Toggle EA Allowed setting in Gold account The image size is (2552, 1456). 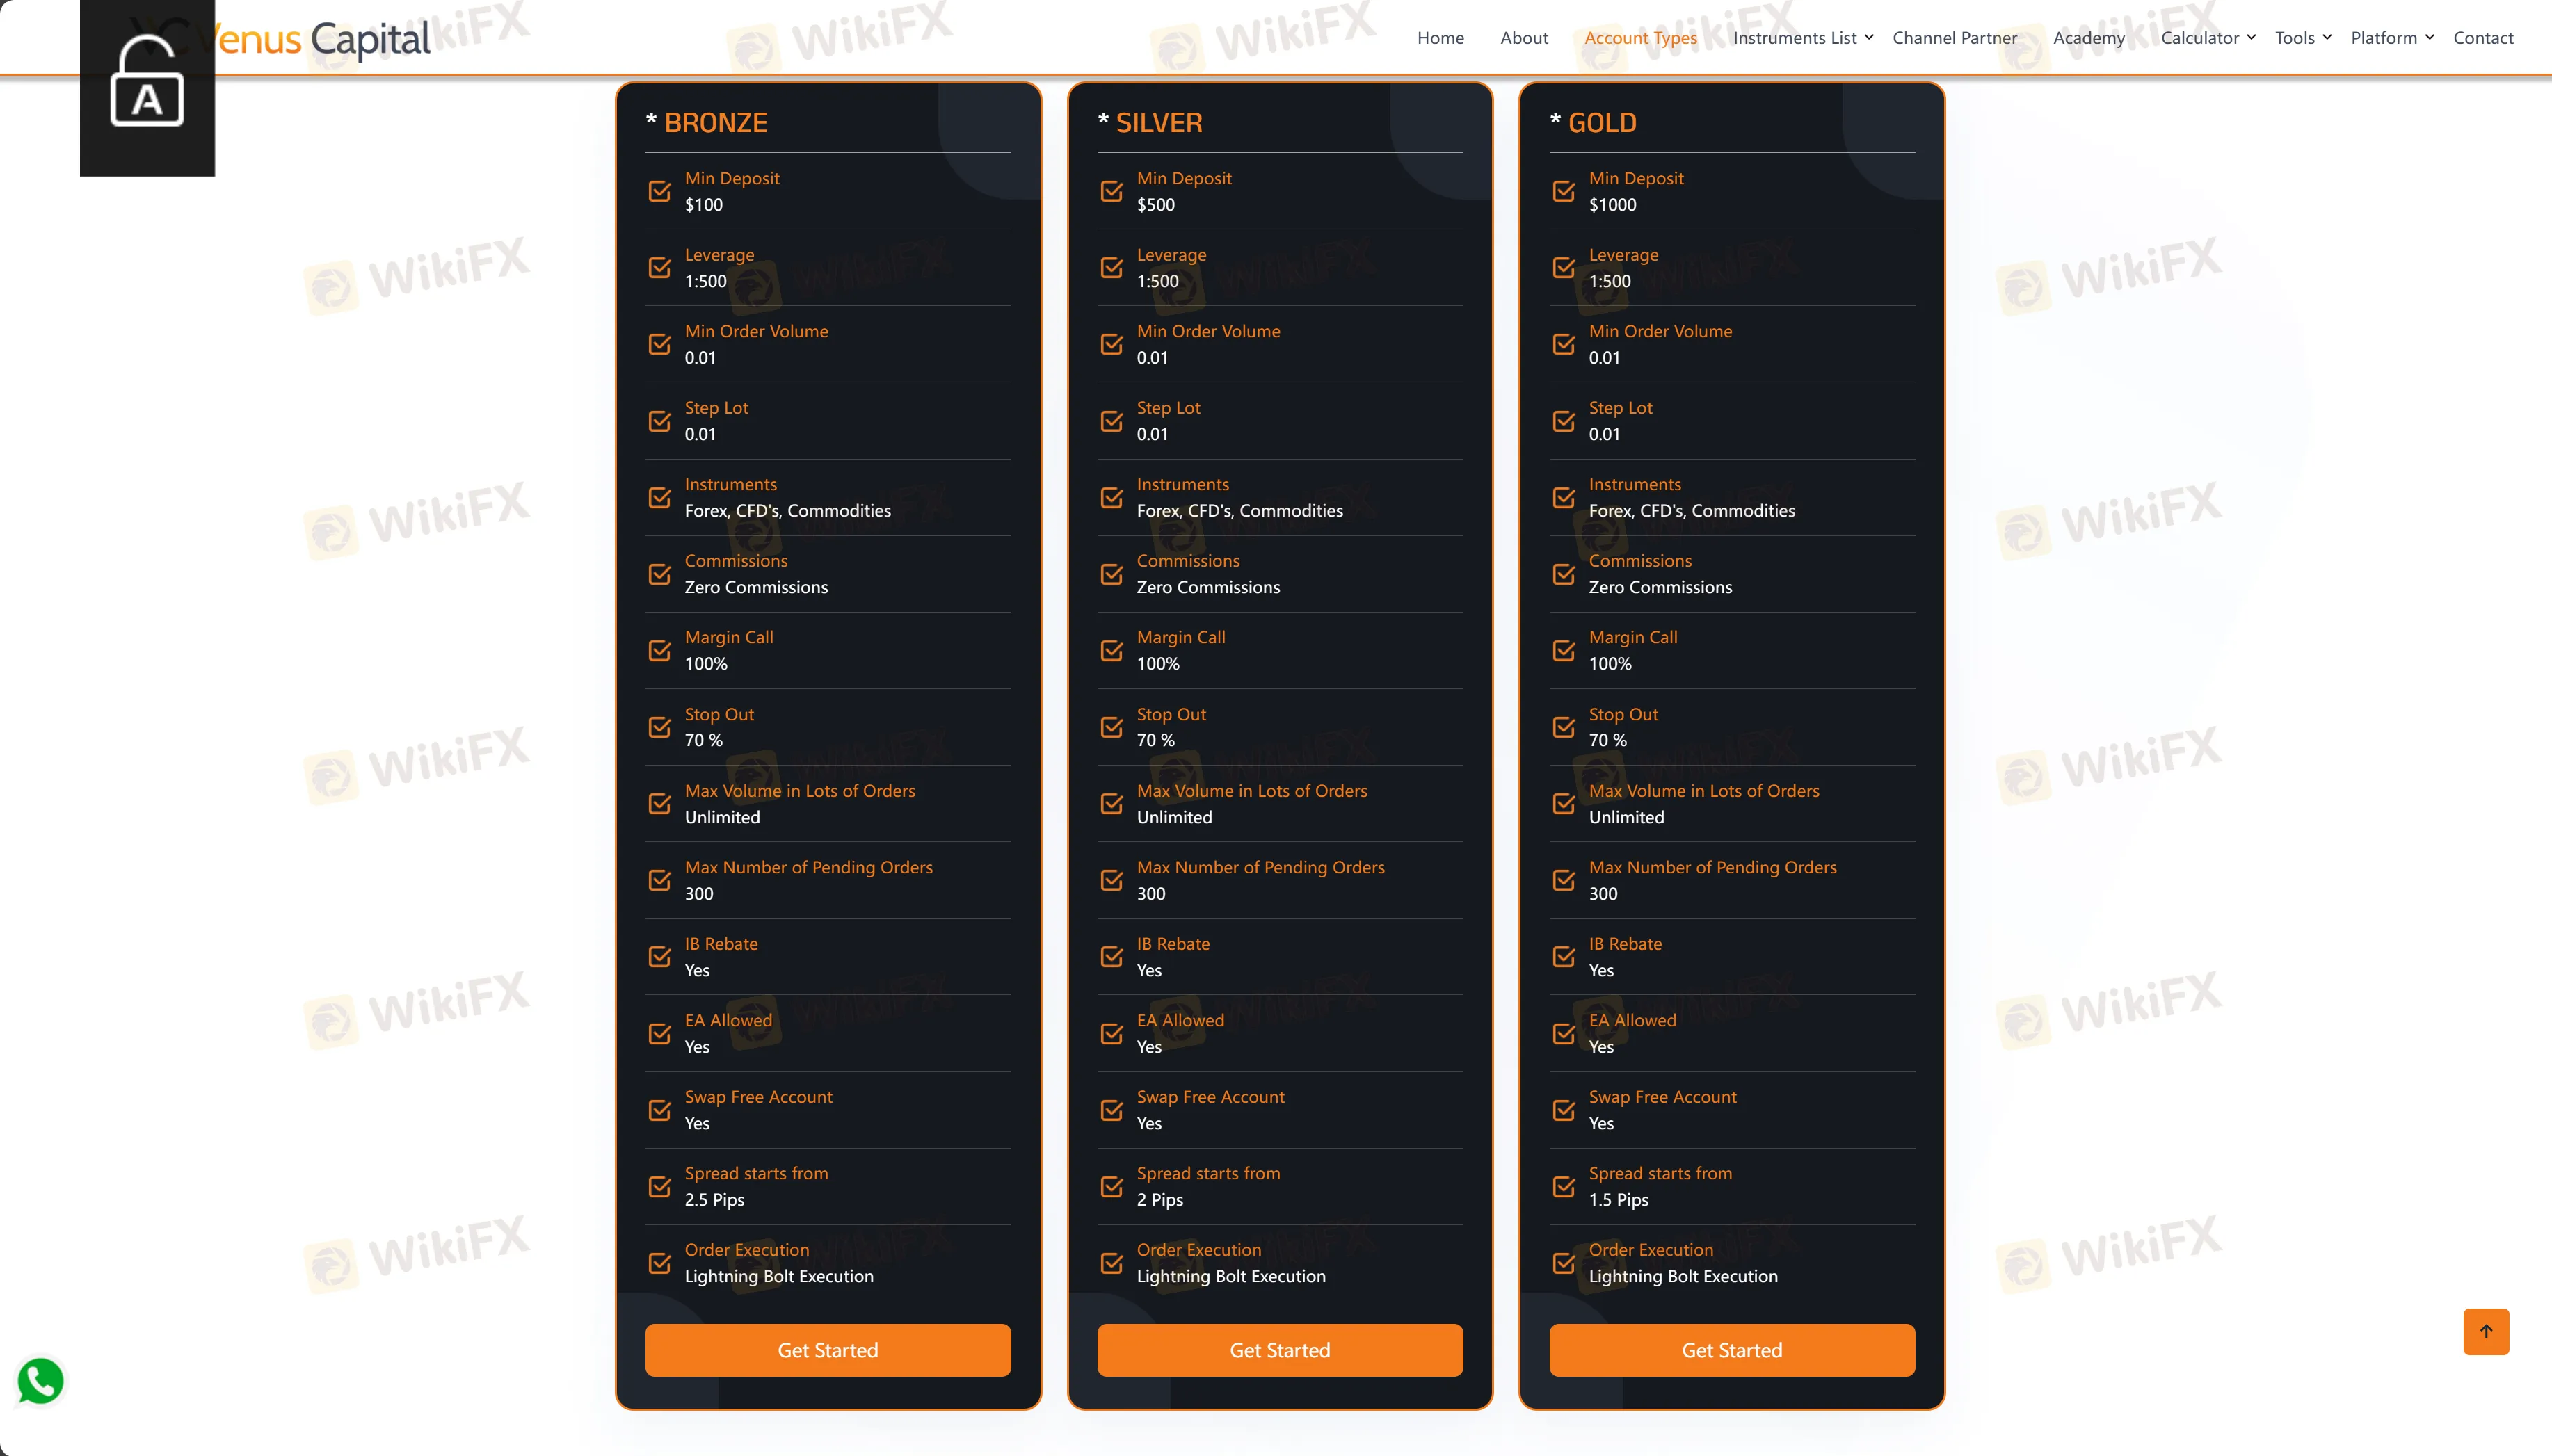click(1564, 1032)
